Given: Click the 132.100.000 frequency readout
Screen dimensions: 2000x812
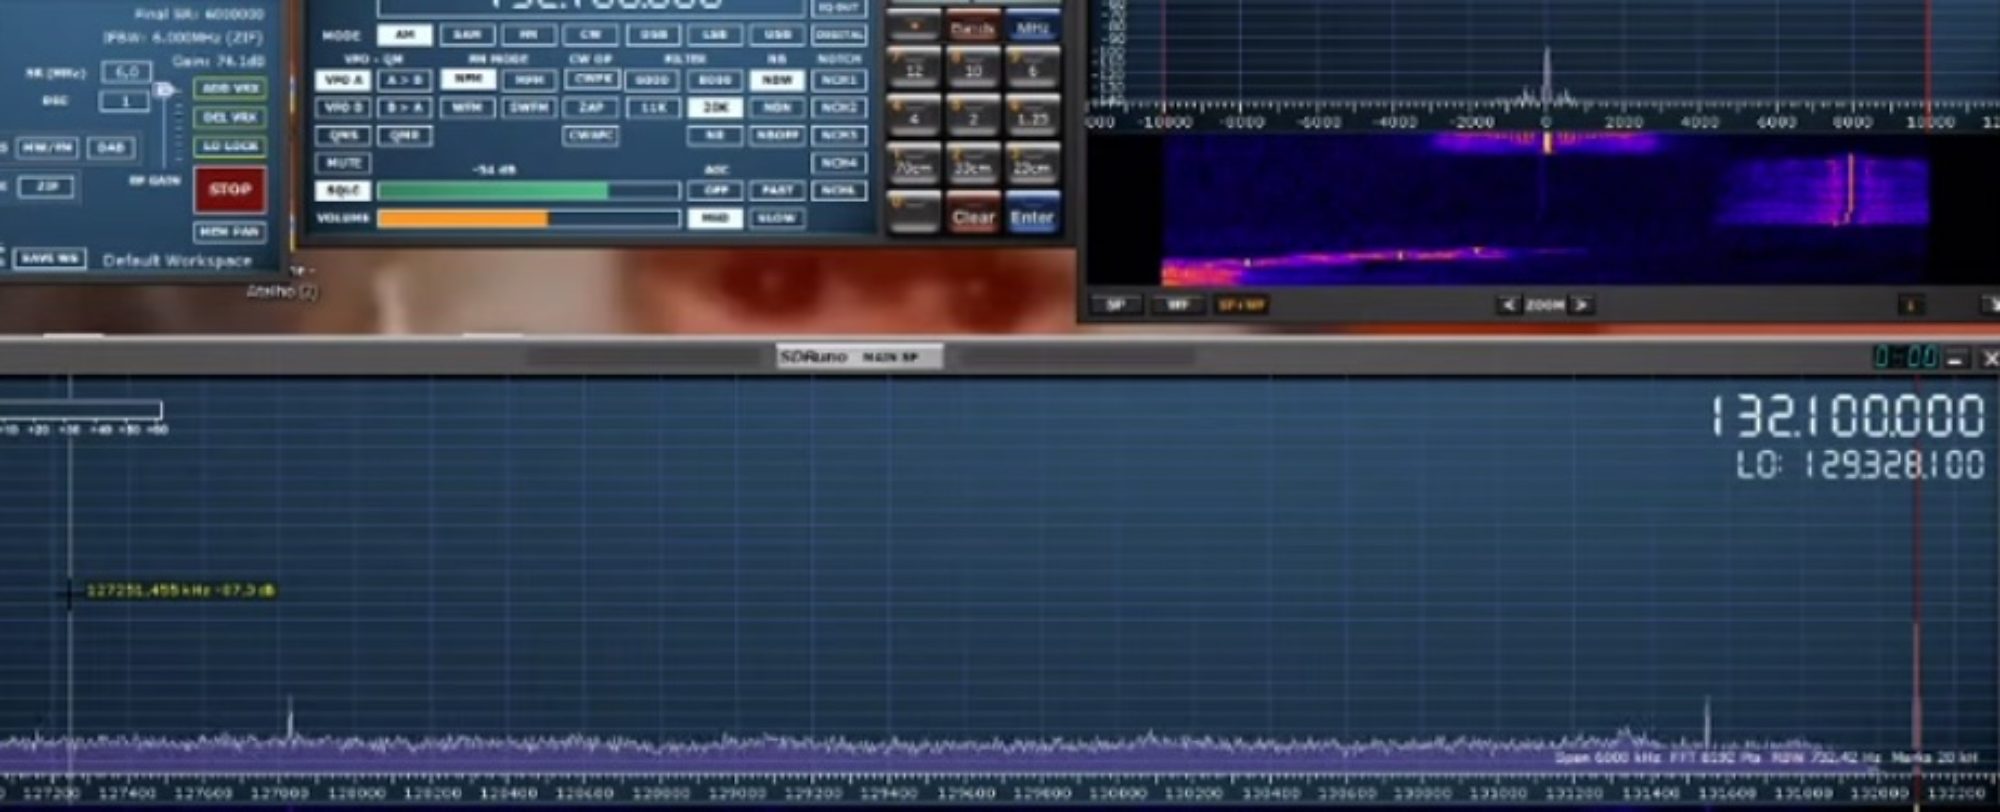Looking at the screenshot, I should coord(1847,416).
